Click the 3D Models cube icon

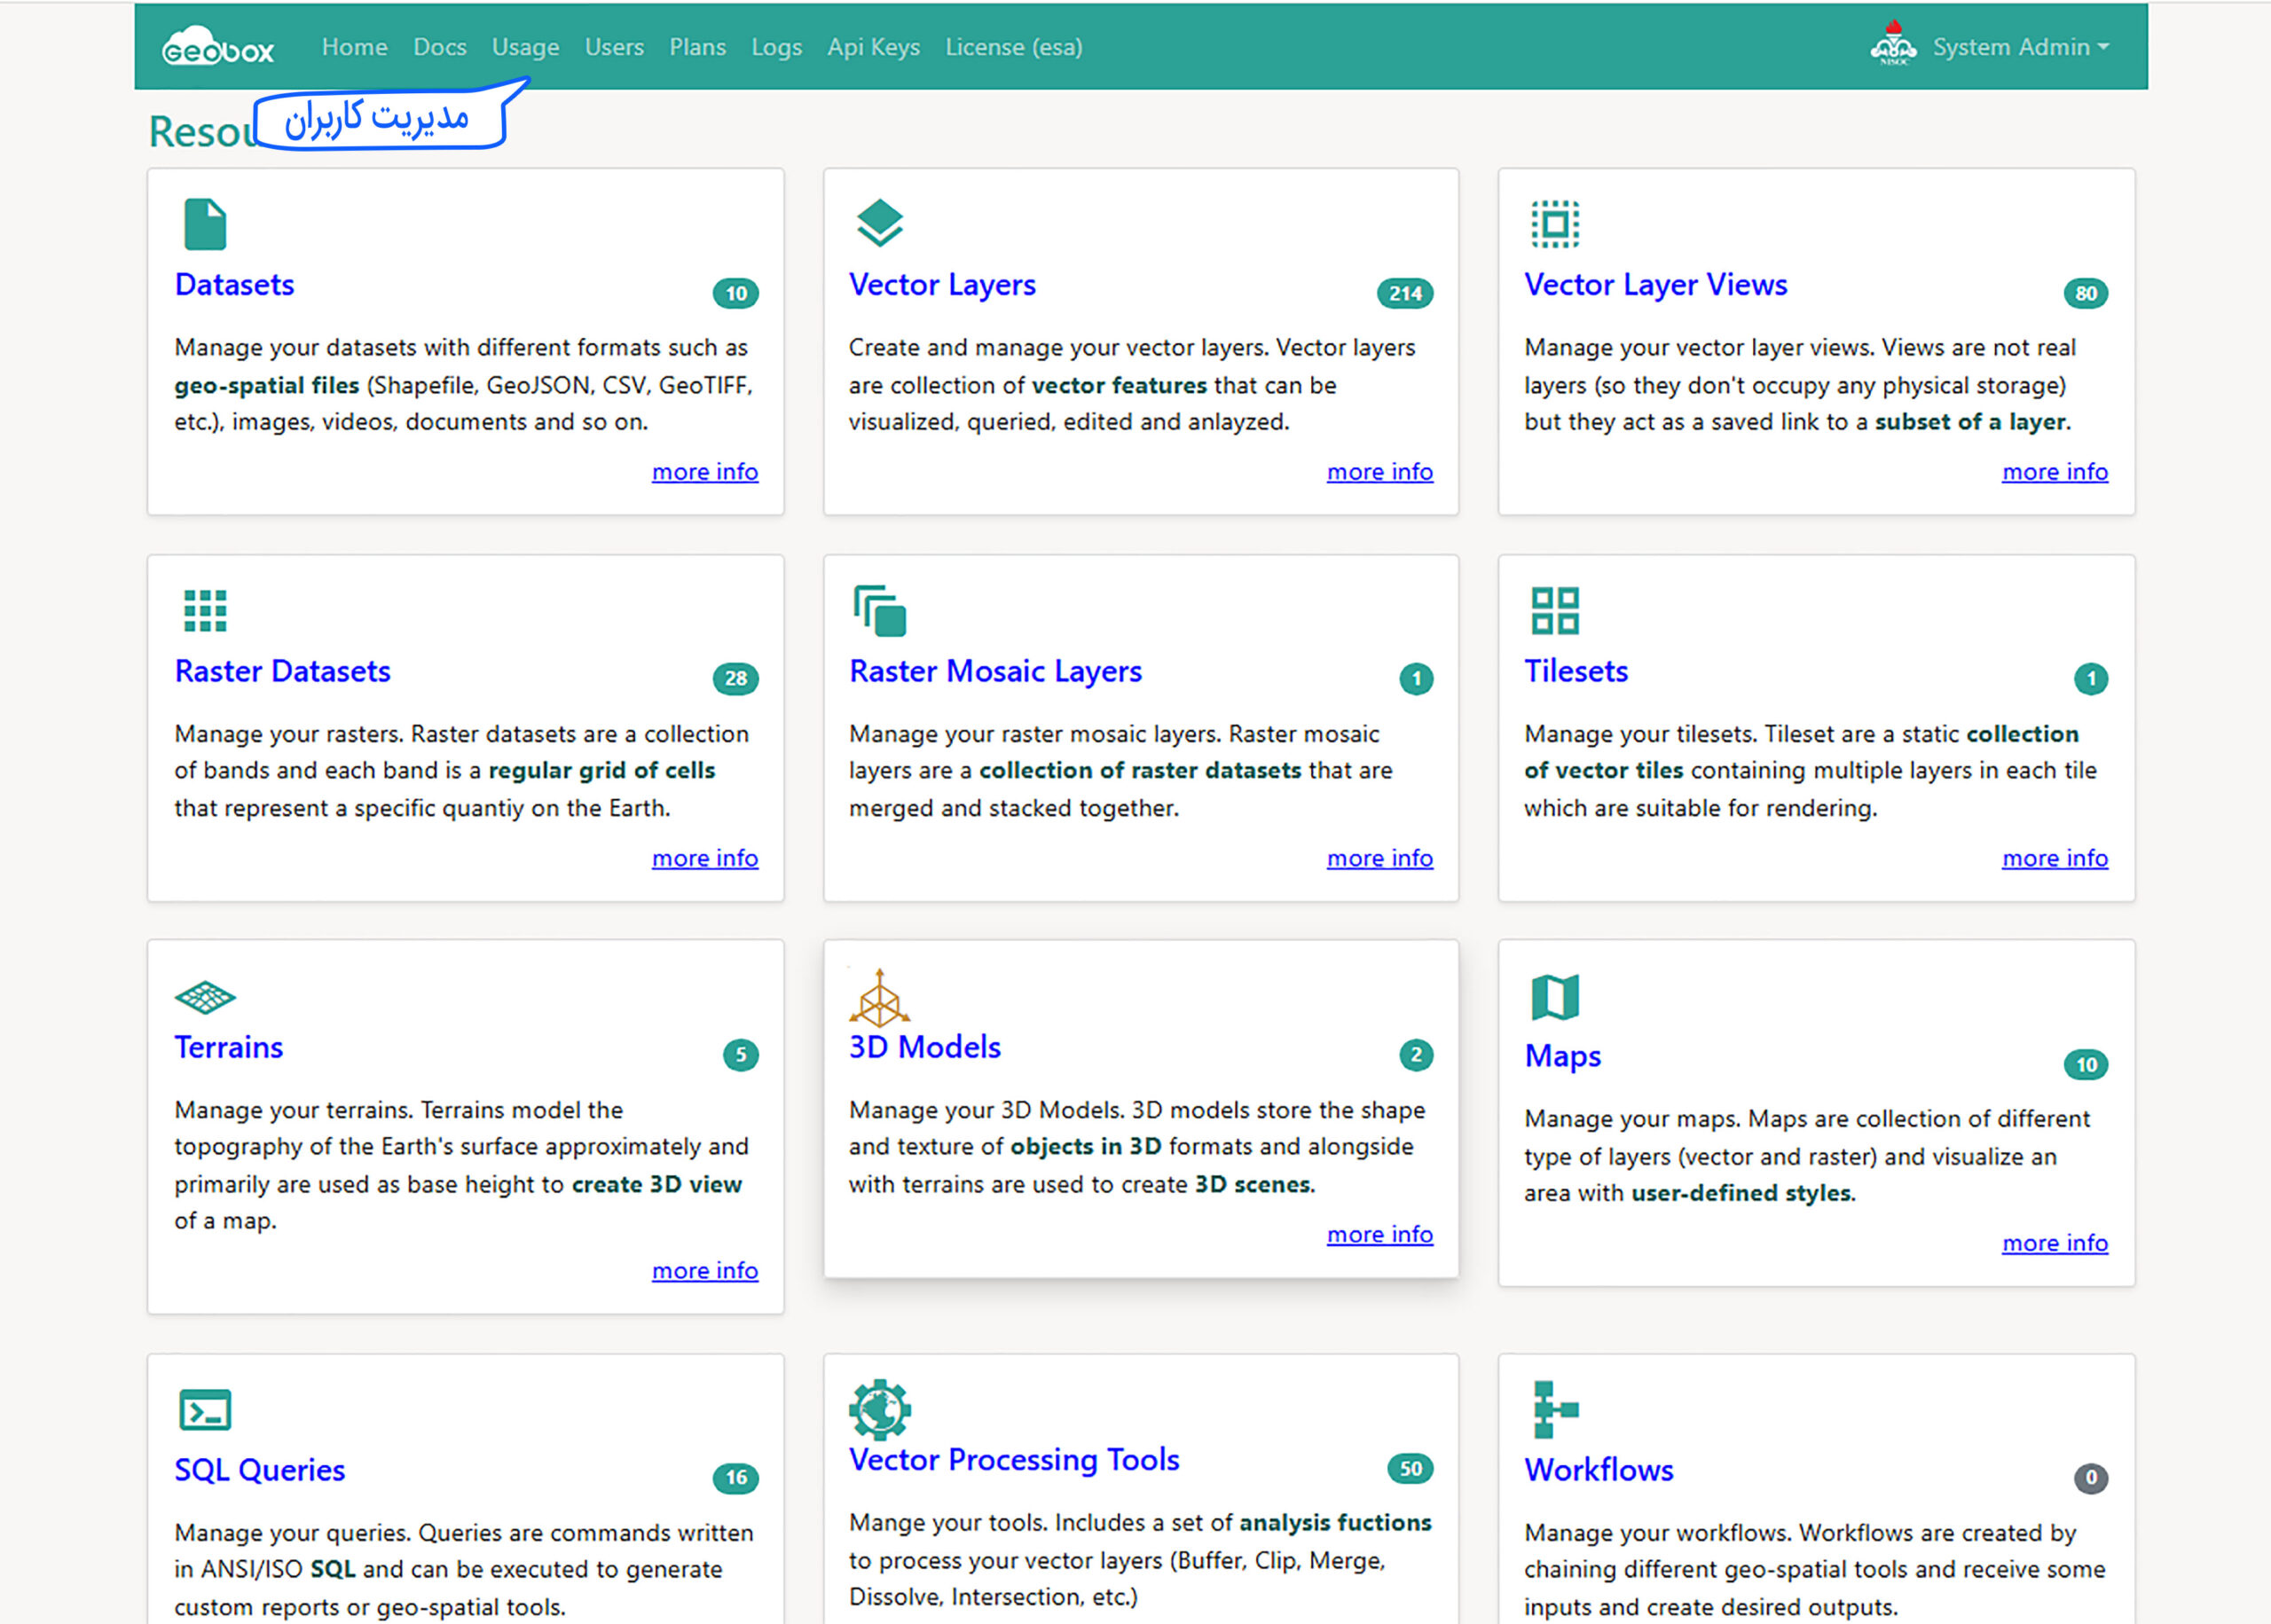[879, 998]
